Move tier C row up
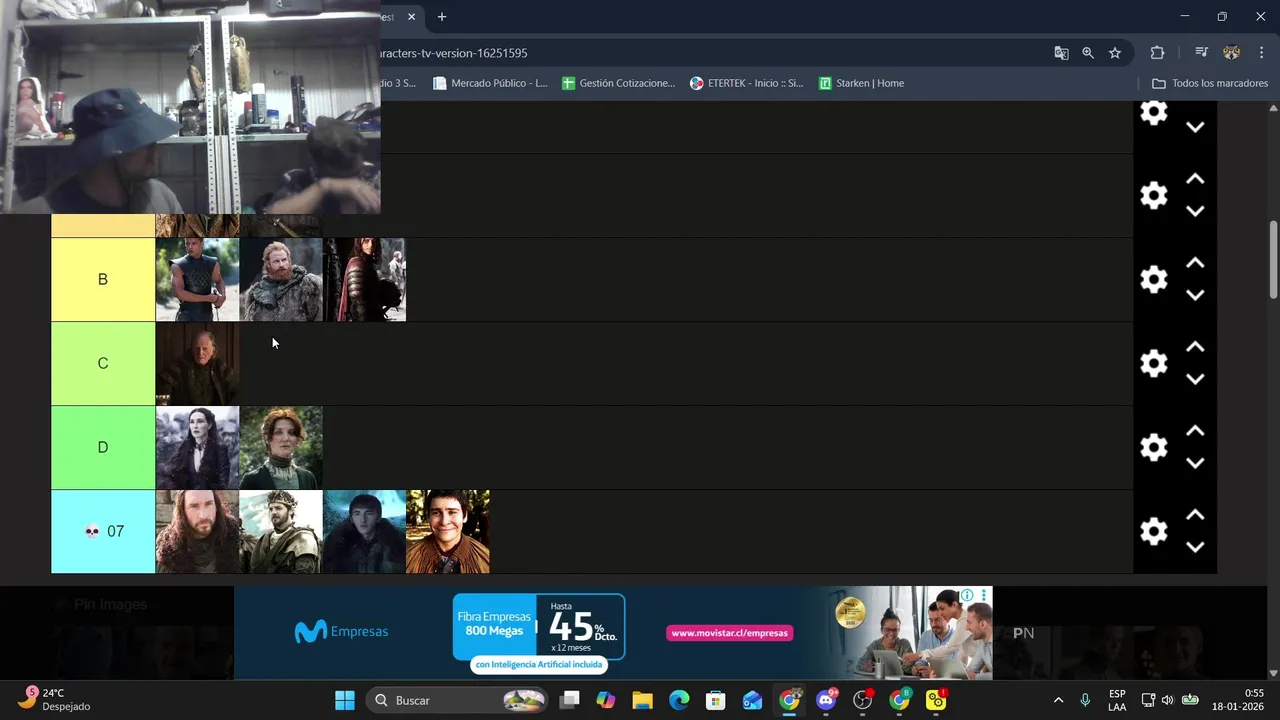This screenshot has width=1280, height=720. [1195, 347]
